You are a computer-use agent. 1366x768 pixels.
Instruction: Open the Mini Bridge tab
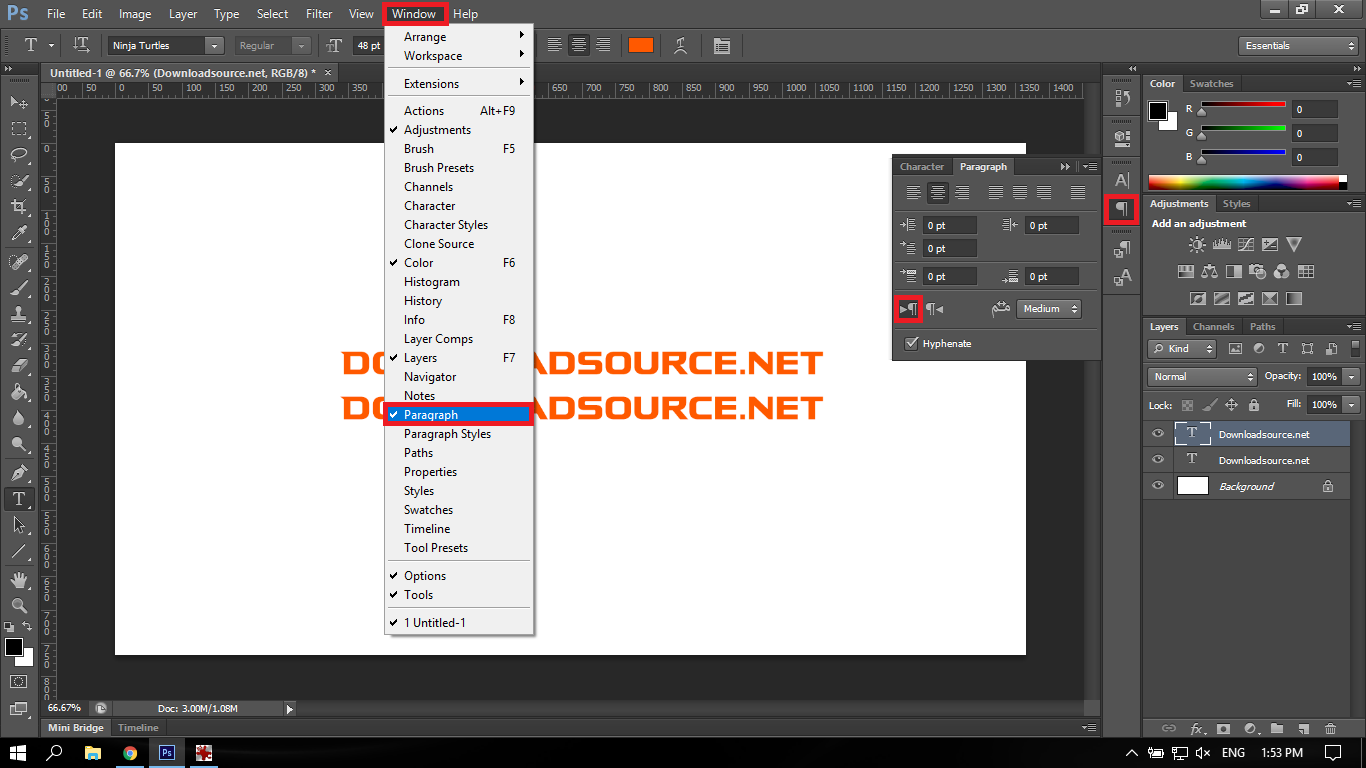pyautogui.click(x=76, y=728)
